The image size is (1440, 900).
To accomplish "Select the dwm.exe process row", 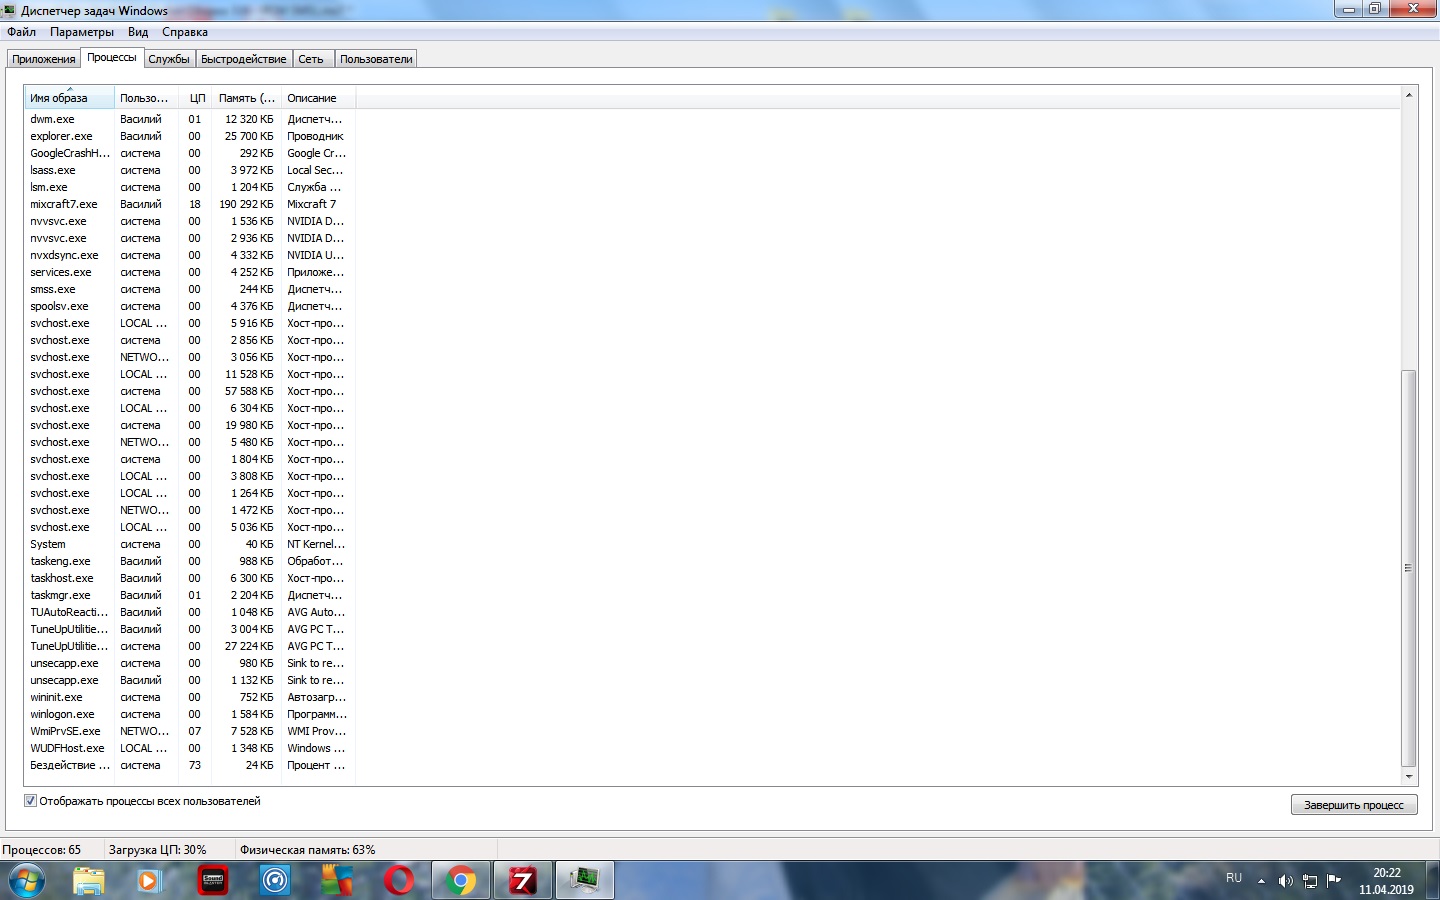I will point(190,119).
